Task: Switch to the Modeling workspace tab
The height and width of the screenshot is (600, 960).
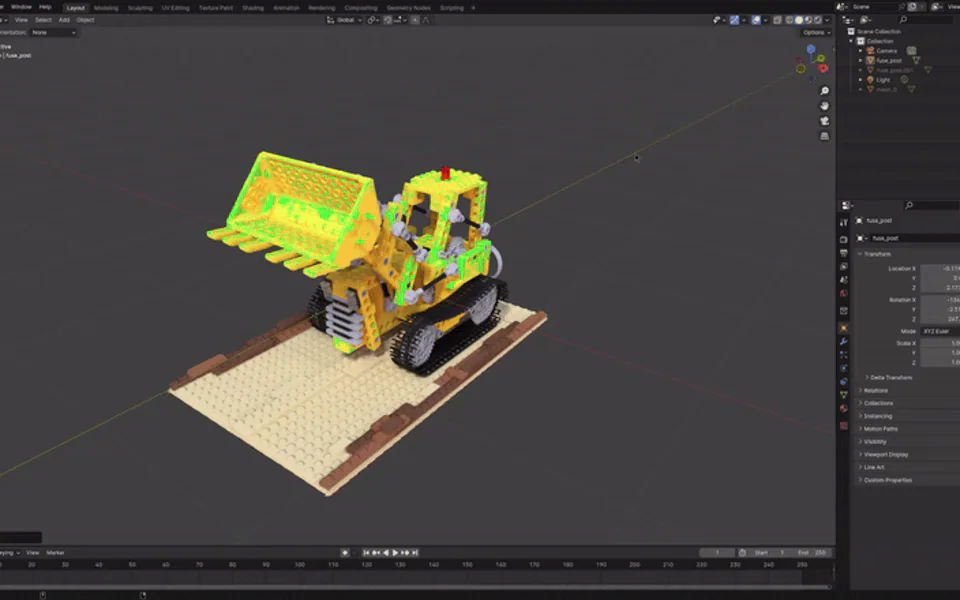Action: [106, 8]
